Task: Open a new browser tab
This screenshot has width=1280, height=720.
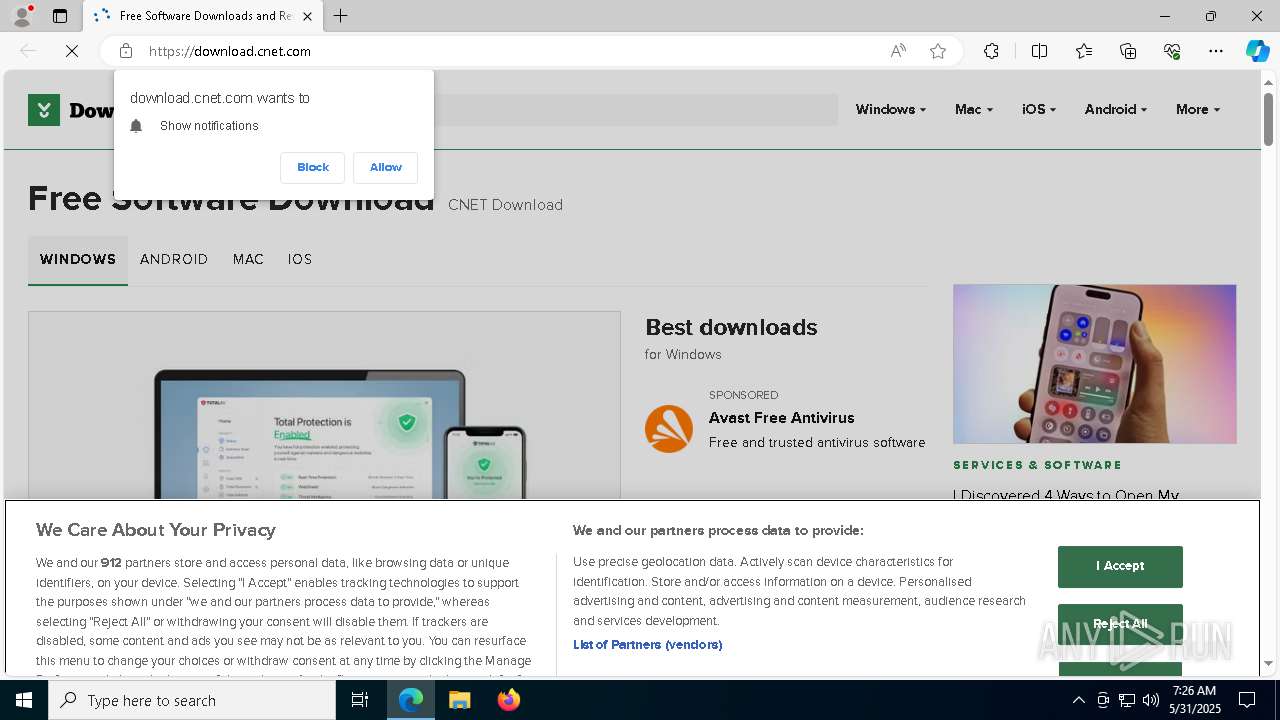Action: (x=341, y=16)
